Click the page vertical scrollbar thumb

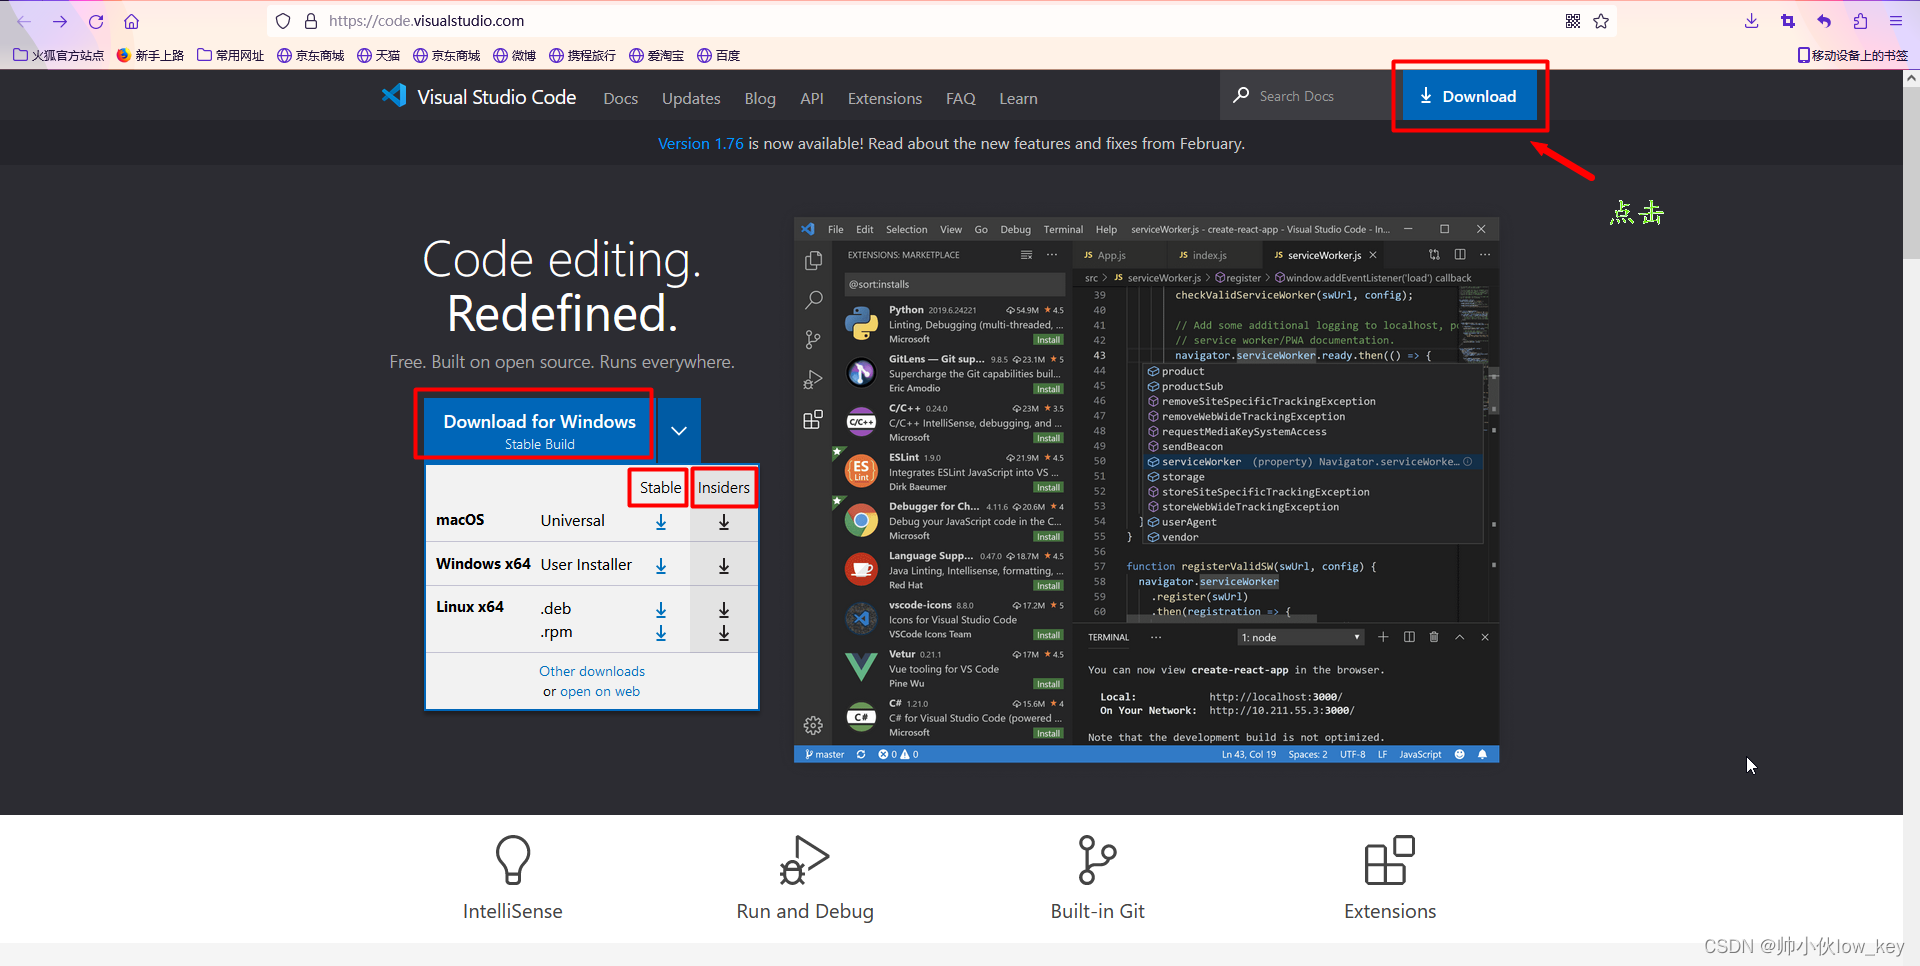click(x=1911, y=175)
